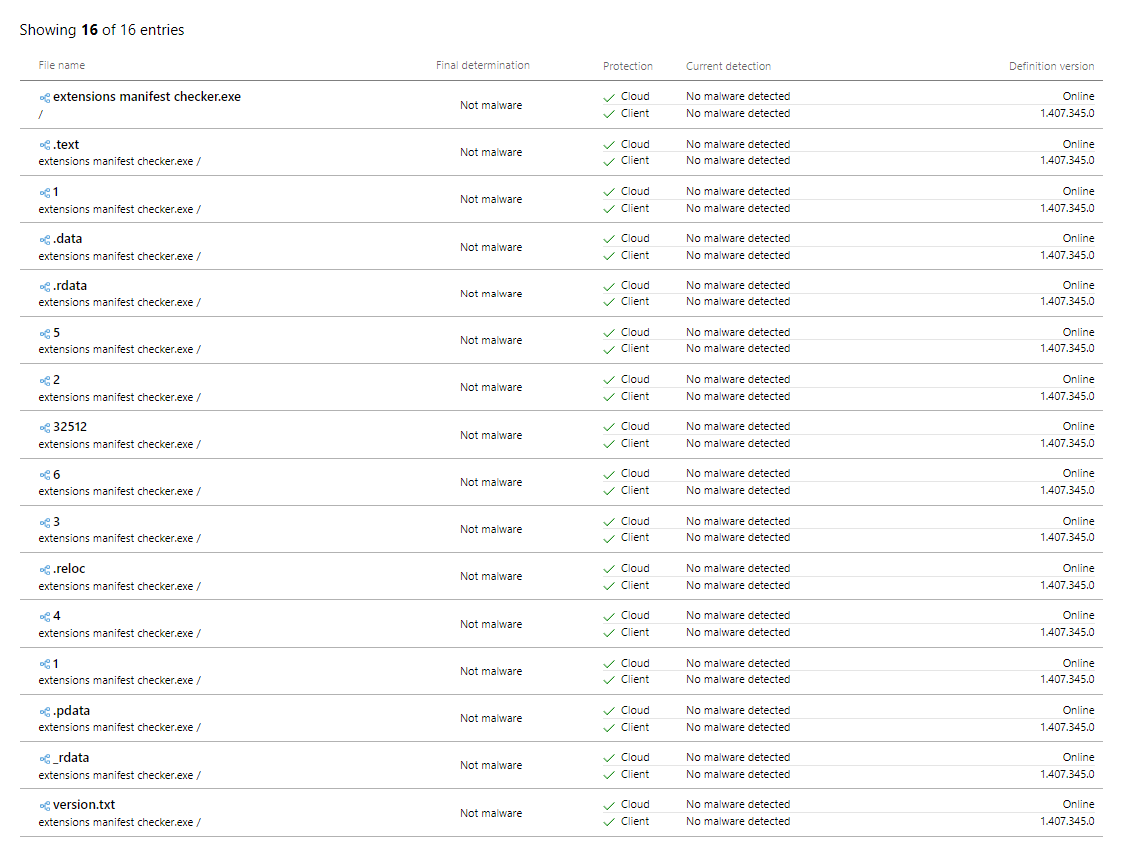Open the .reloc section entry
The width and height of the screenshot is (1131, 856).
pyautogui.click(x=69, y=568)
